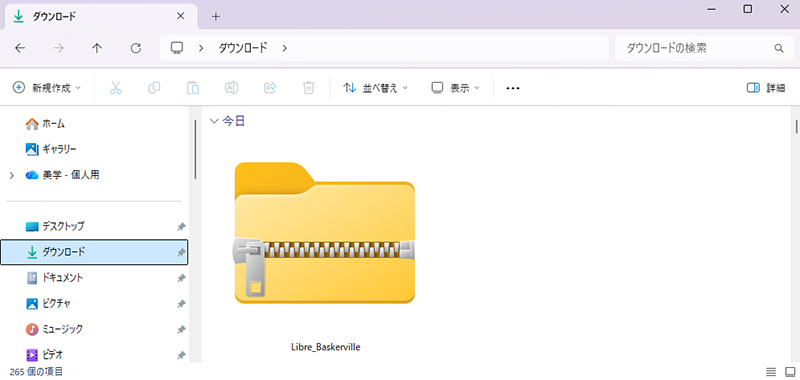Click the cut scissors icon
The height and width of the screenshot is (380, 800).
[116, 88]
